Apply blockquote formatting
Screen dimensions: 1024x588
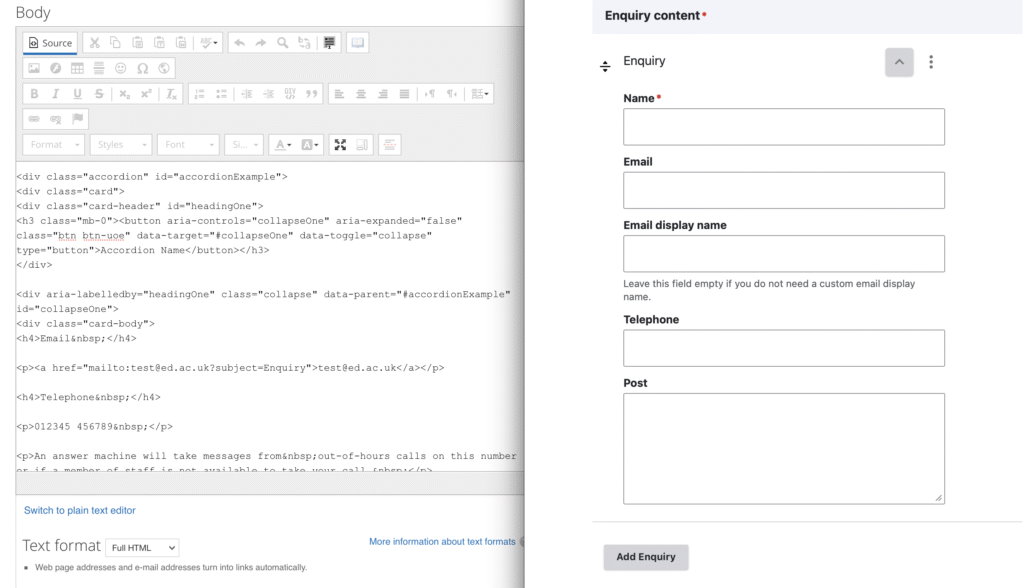click(x=311, y=93)
